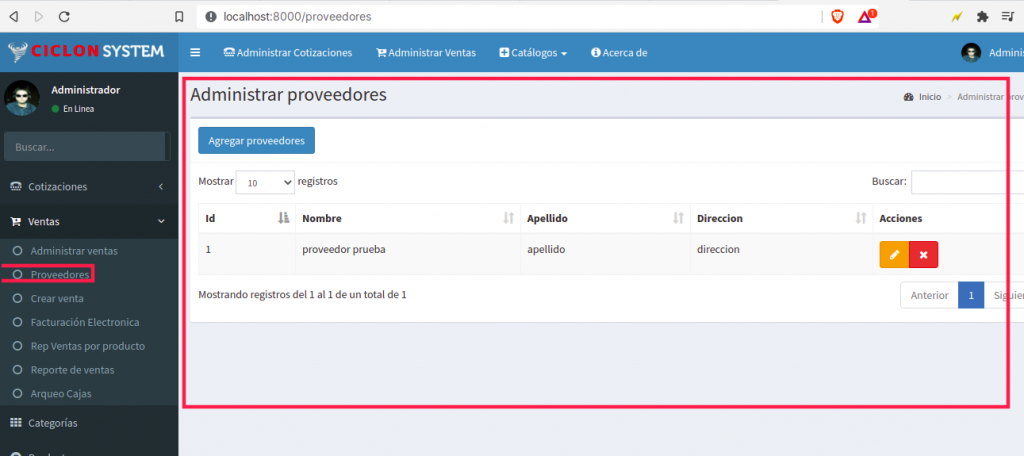Click the yellow edit pencil icon

(x=894, y=255)
